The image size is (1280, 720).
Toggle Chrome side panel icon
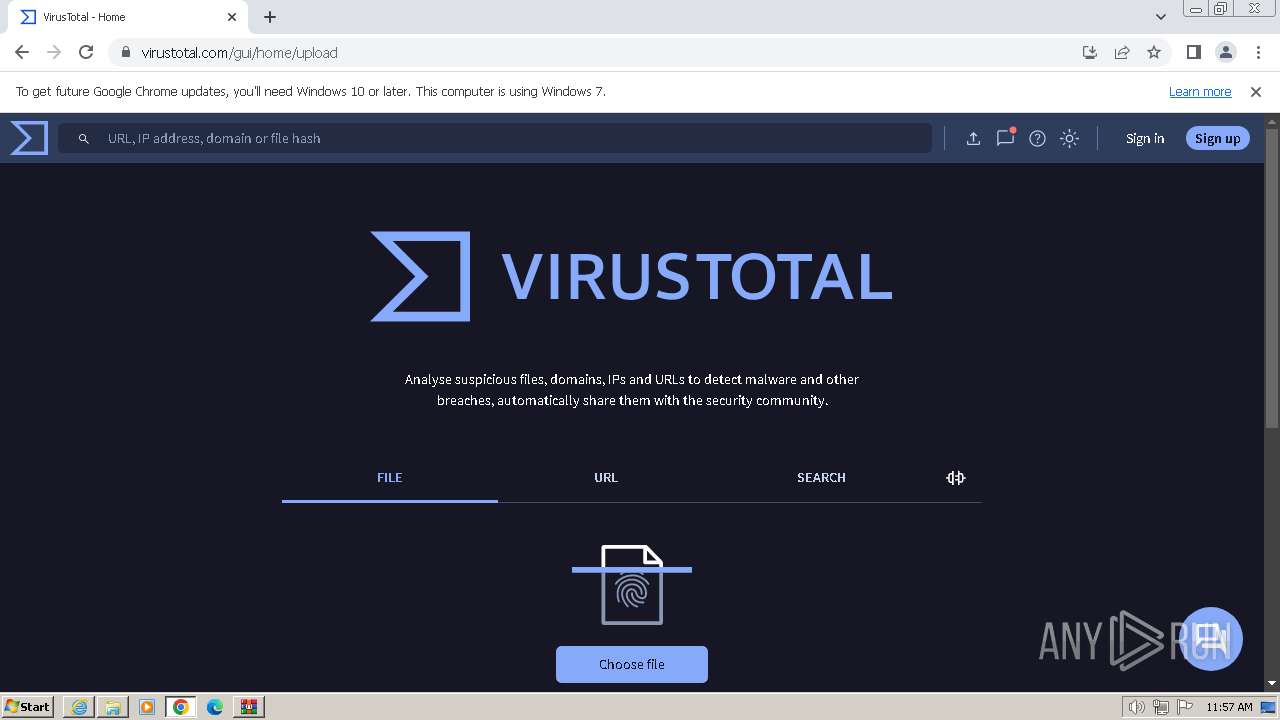coord(1193,52)
